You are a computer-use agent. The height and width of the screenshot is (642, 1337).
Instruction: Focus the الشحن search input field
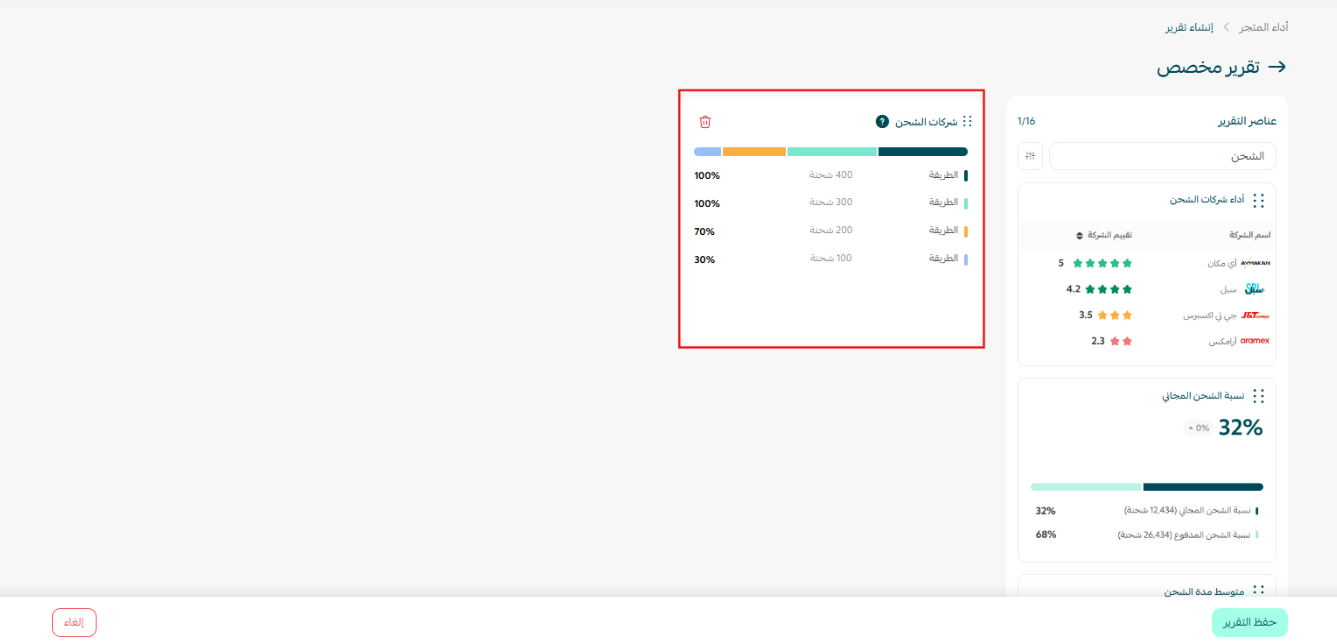[x=1162, y=156]
